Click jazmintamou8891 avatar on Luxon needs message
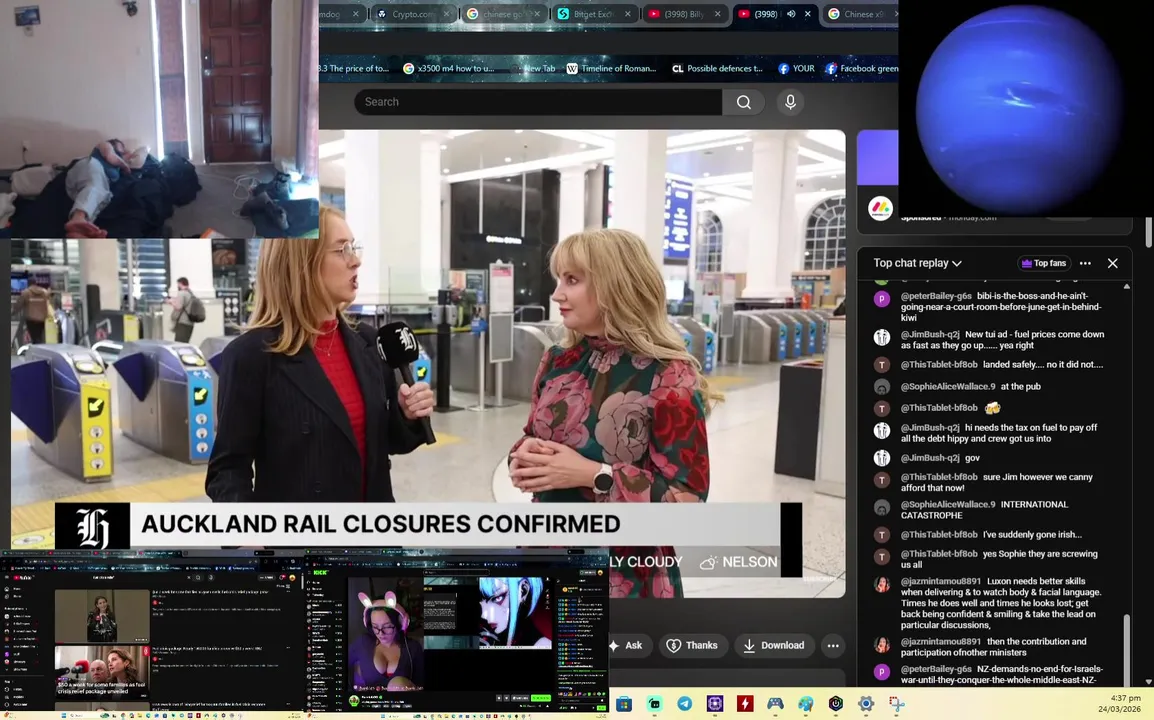 (x=882, y=585)
